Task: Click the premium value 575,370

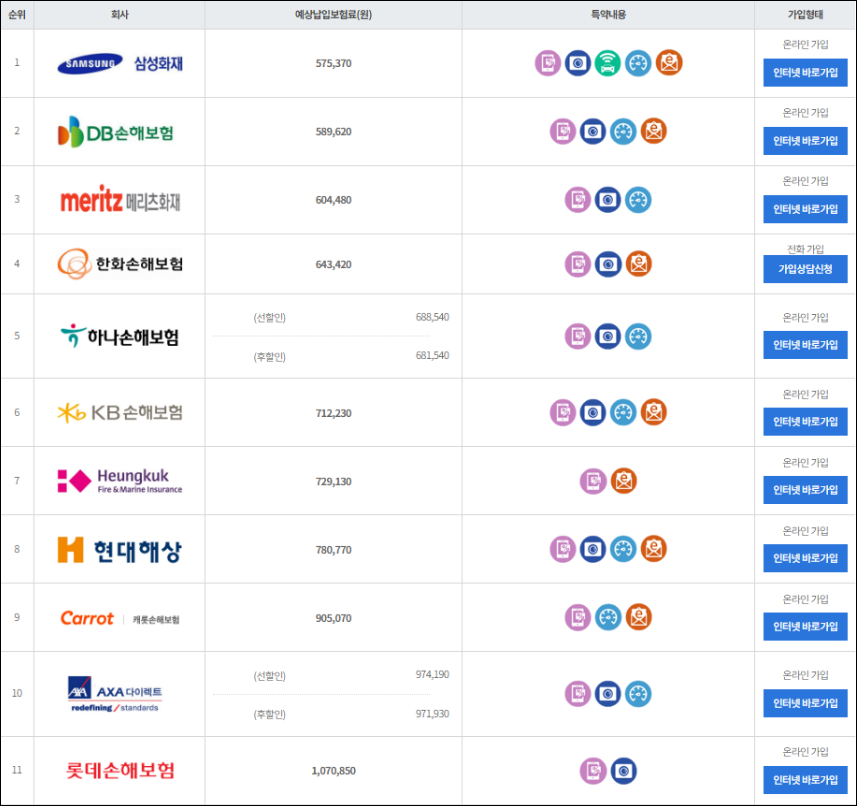Action: tap(333, 63)
